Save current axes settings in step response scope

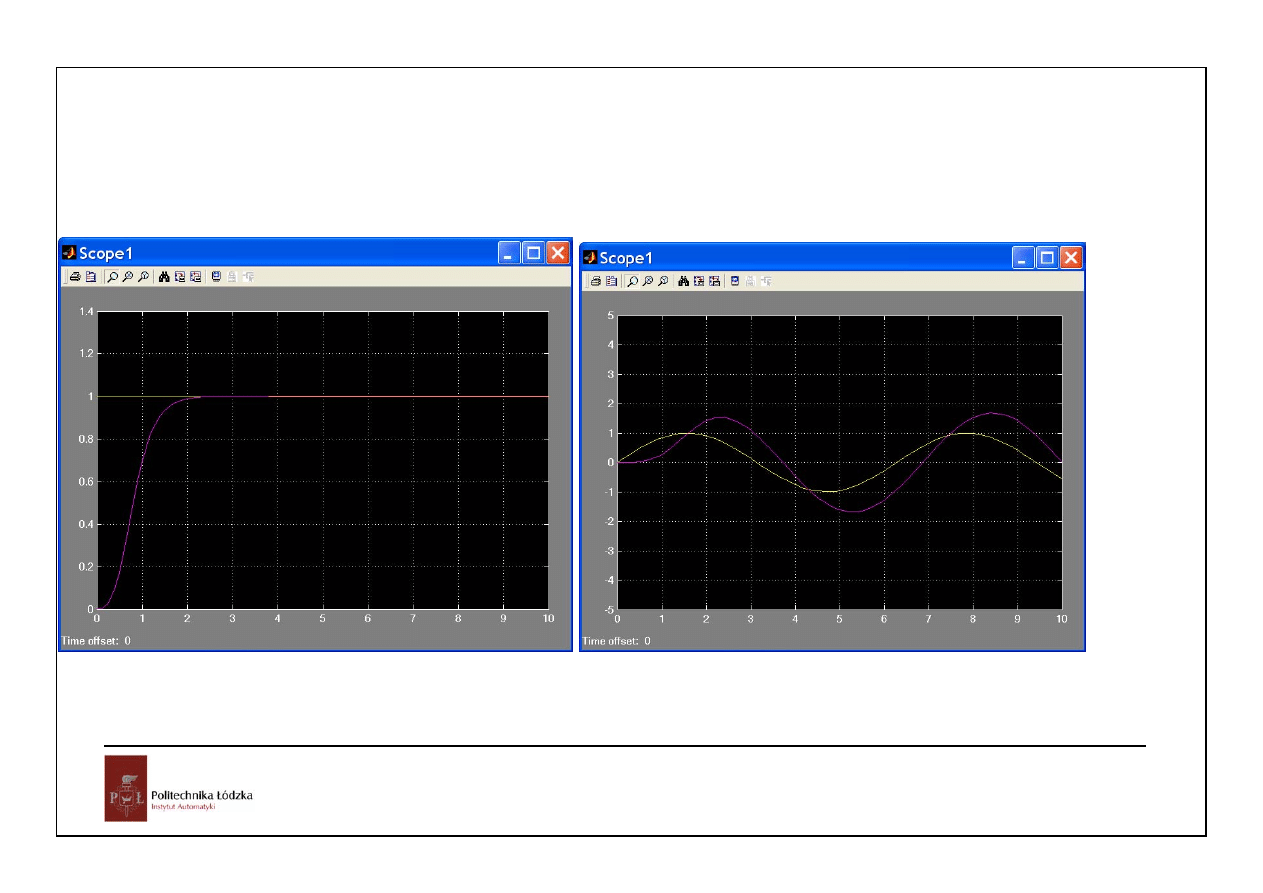click(x=180, y=277)
